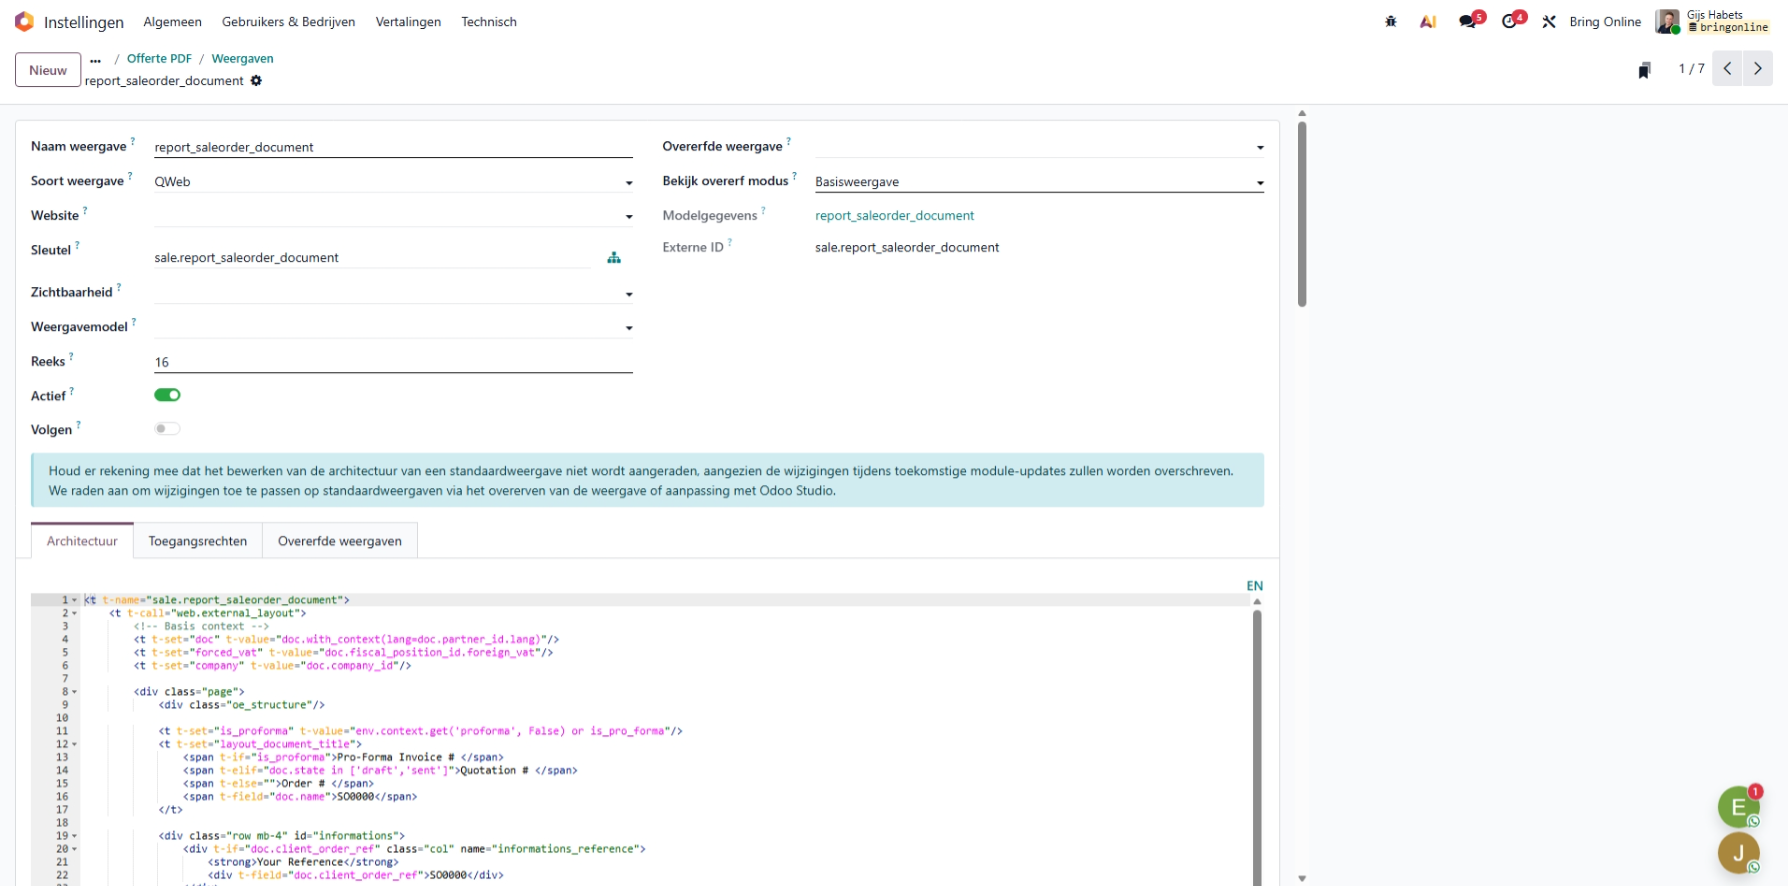Viewport: 1788px width, 886px height.
Task: Toggle the Actief switch off
Action: pyautogui.click(x=167, y=395)
